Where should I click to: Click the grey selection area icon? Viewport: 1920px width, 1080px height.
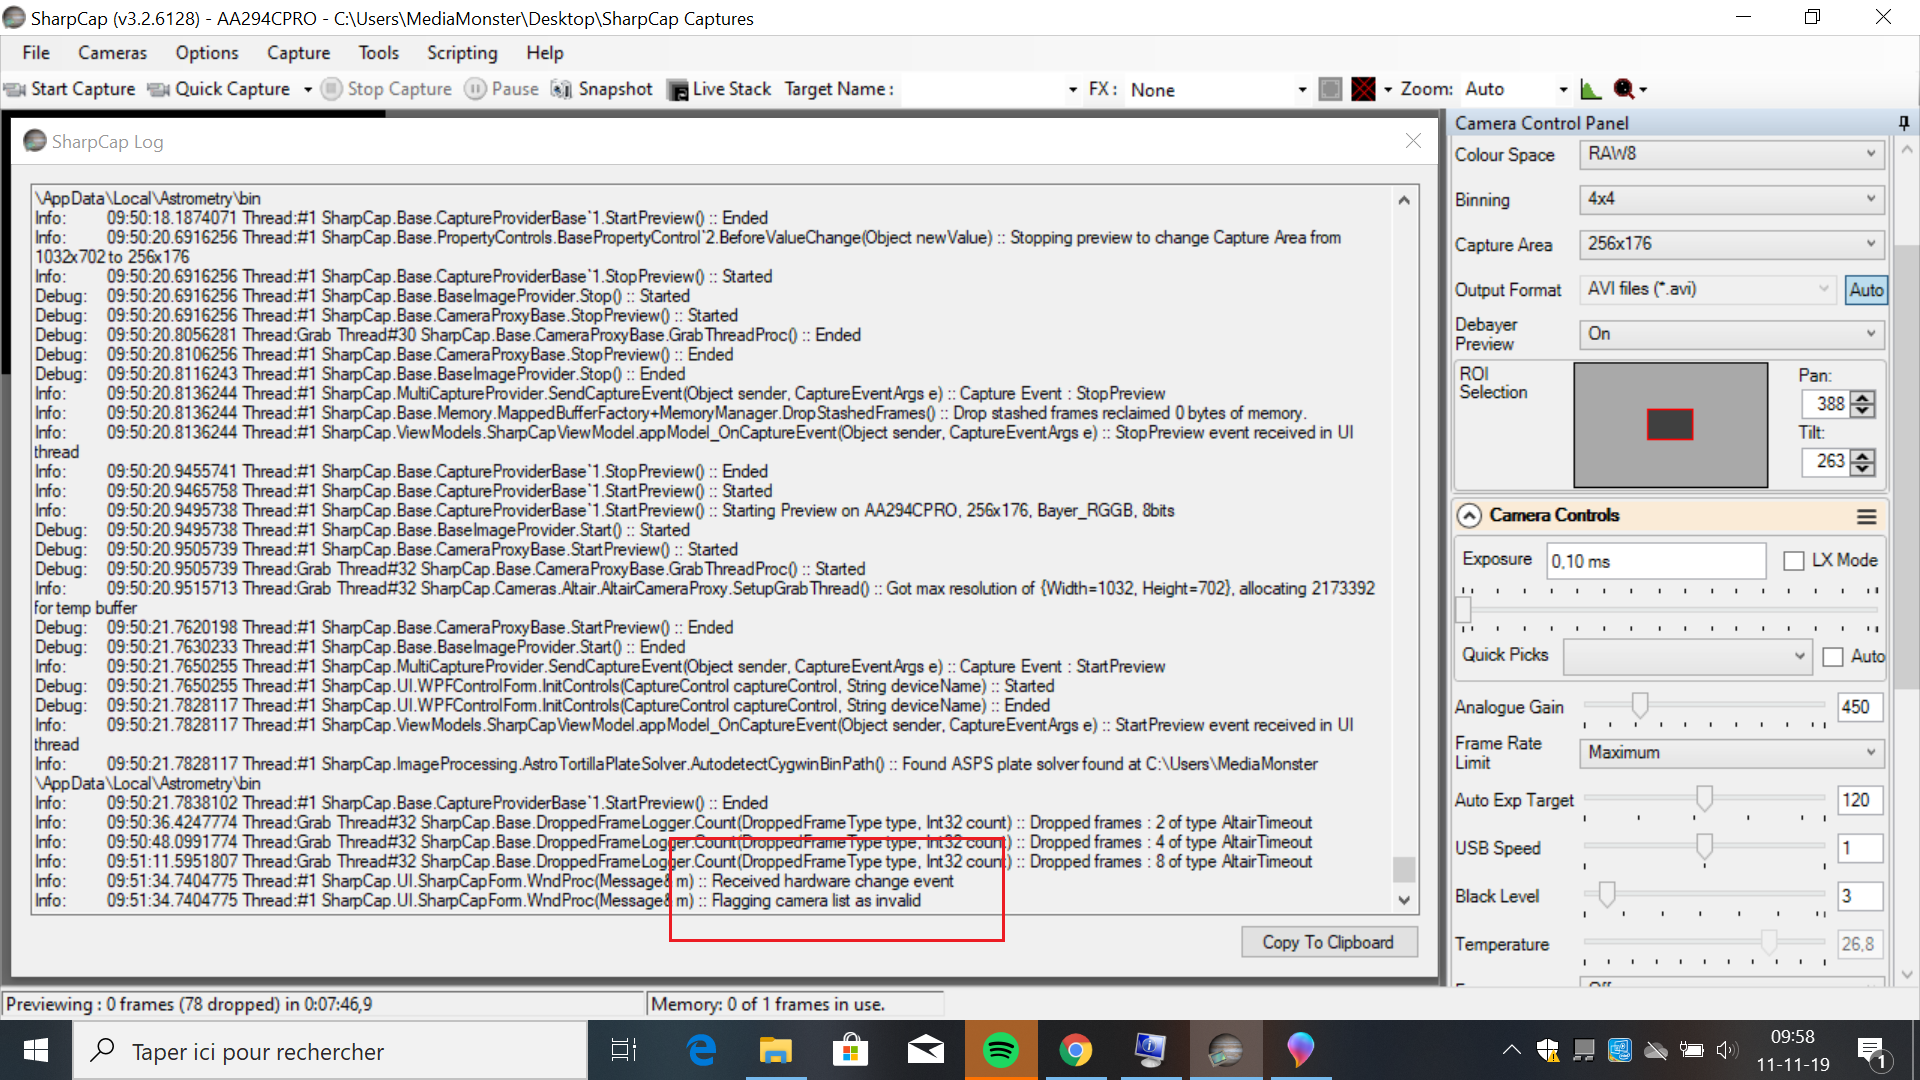coord(1330,89)
